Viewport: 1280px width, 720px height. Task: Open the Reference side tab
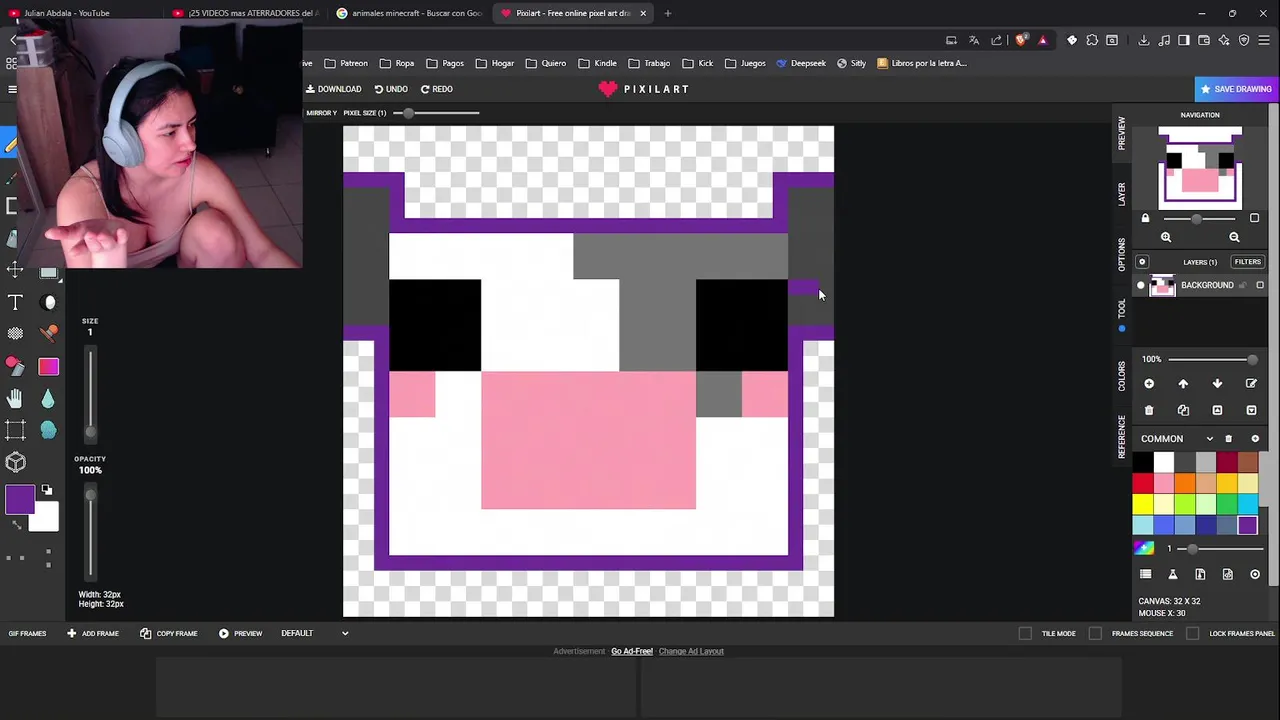1122,437
